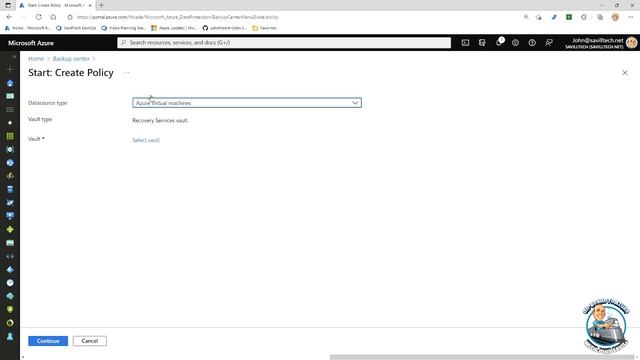
Task: Open Cloud Shell icon in Azure header
Action: click(465, 42)
